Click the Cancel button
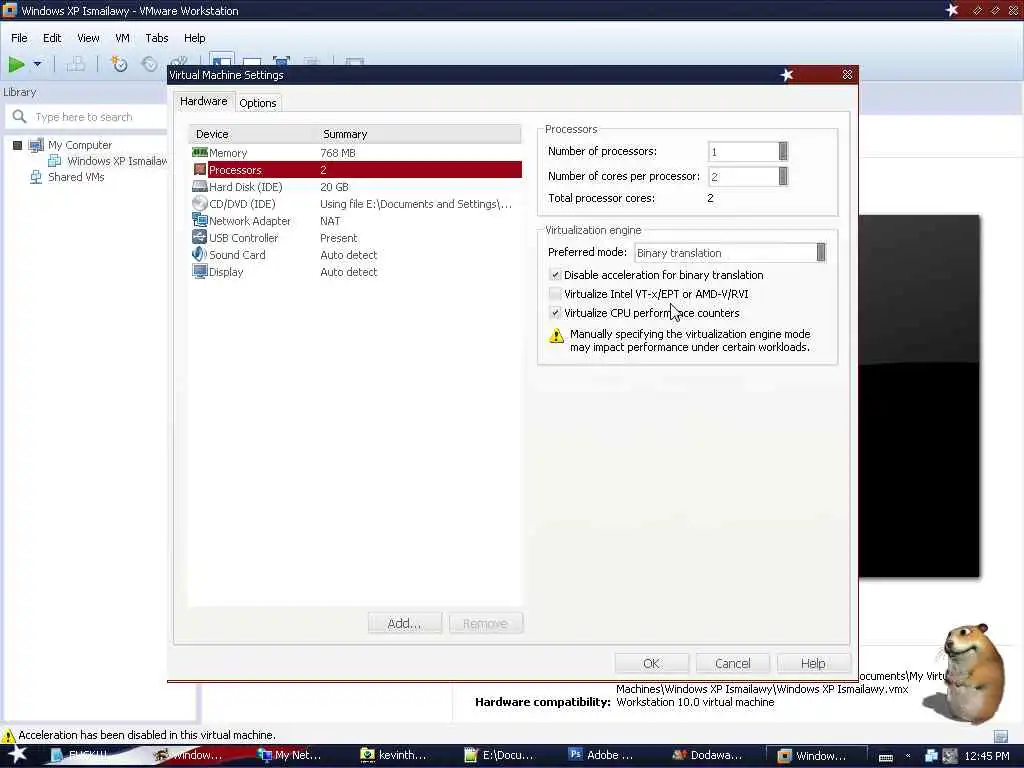This screenshot has height=768, width=1024. coord(733,664)
